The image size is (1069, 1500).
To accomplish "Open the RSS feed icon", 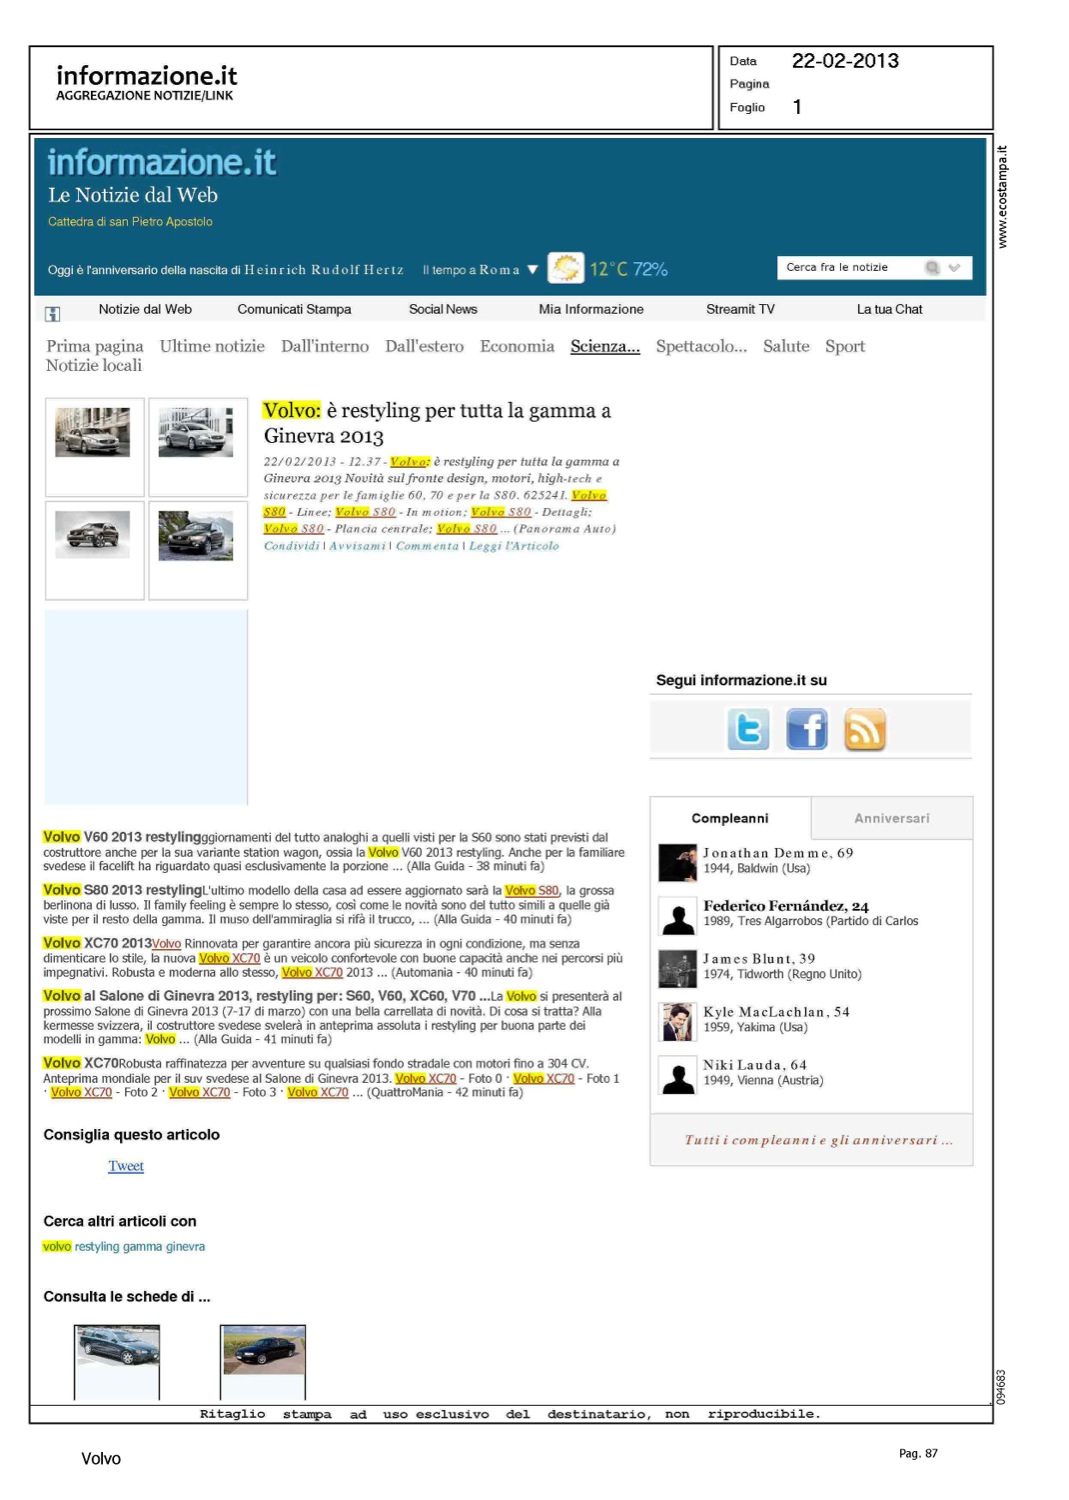I will tap(865, 729).
